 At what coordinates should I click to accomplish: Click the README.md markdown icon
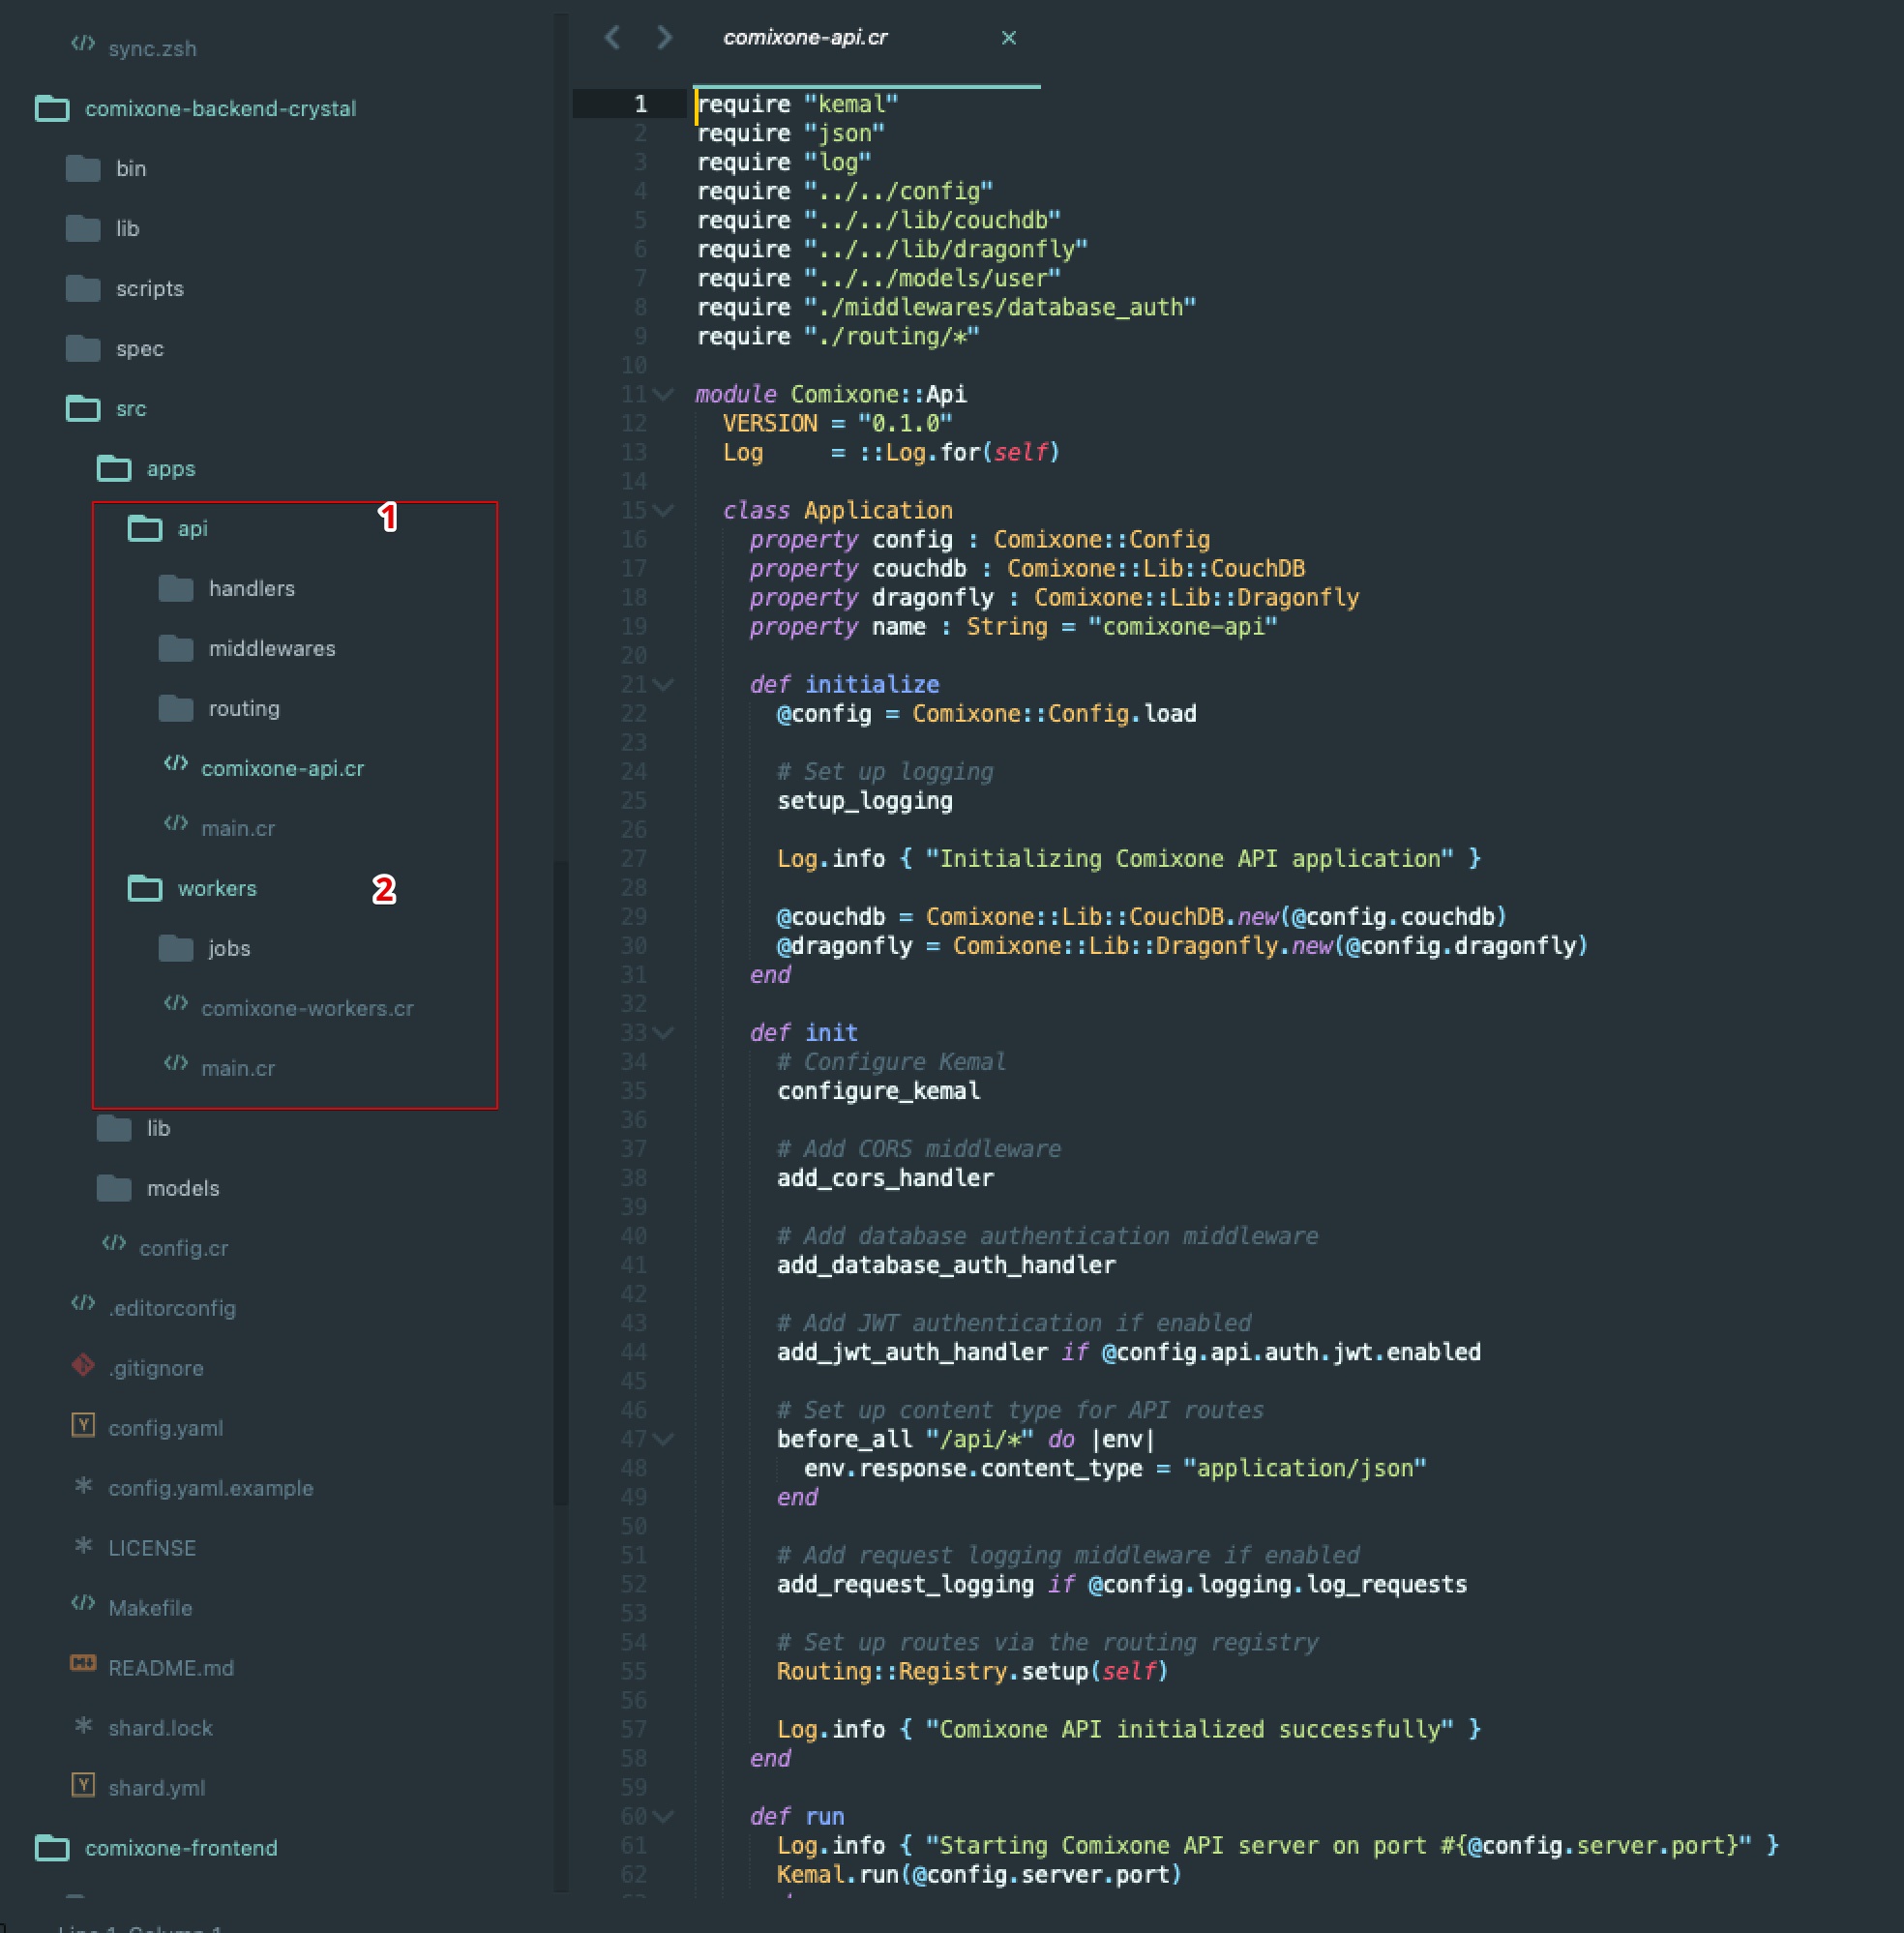(83, 1664)
